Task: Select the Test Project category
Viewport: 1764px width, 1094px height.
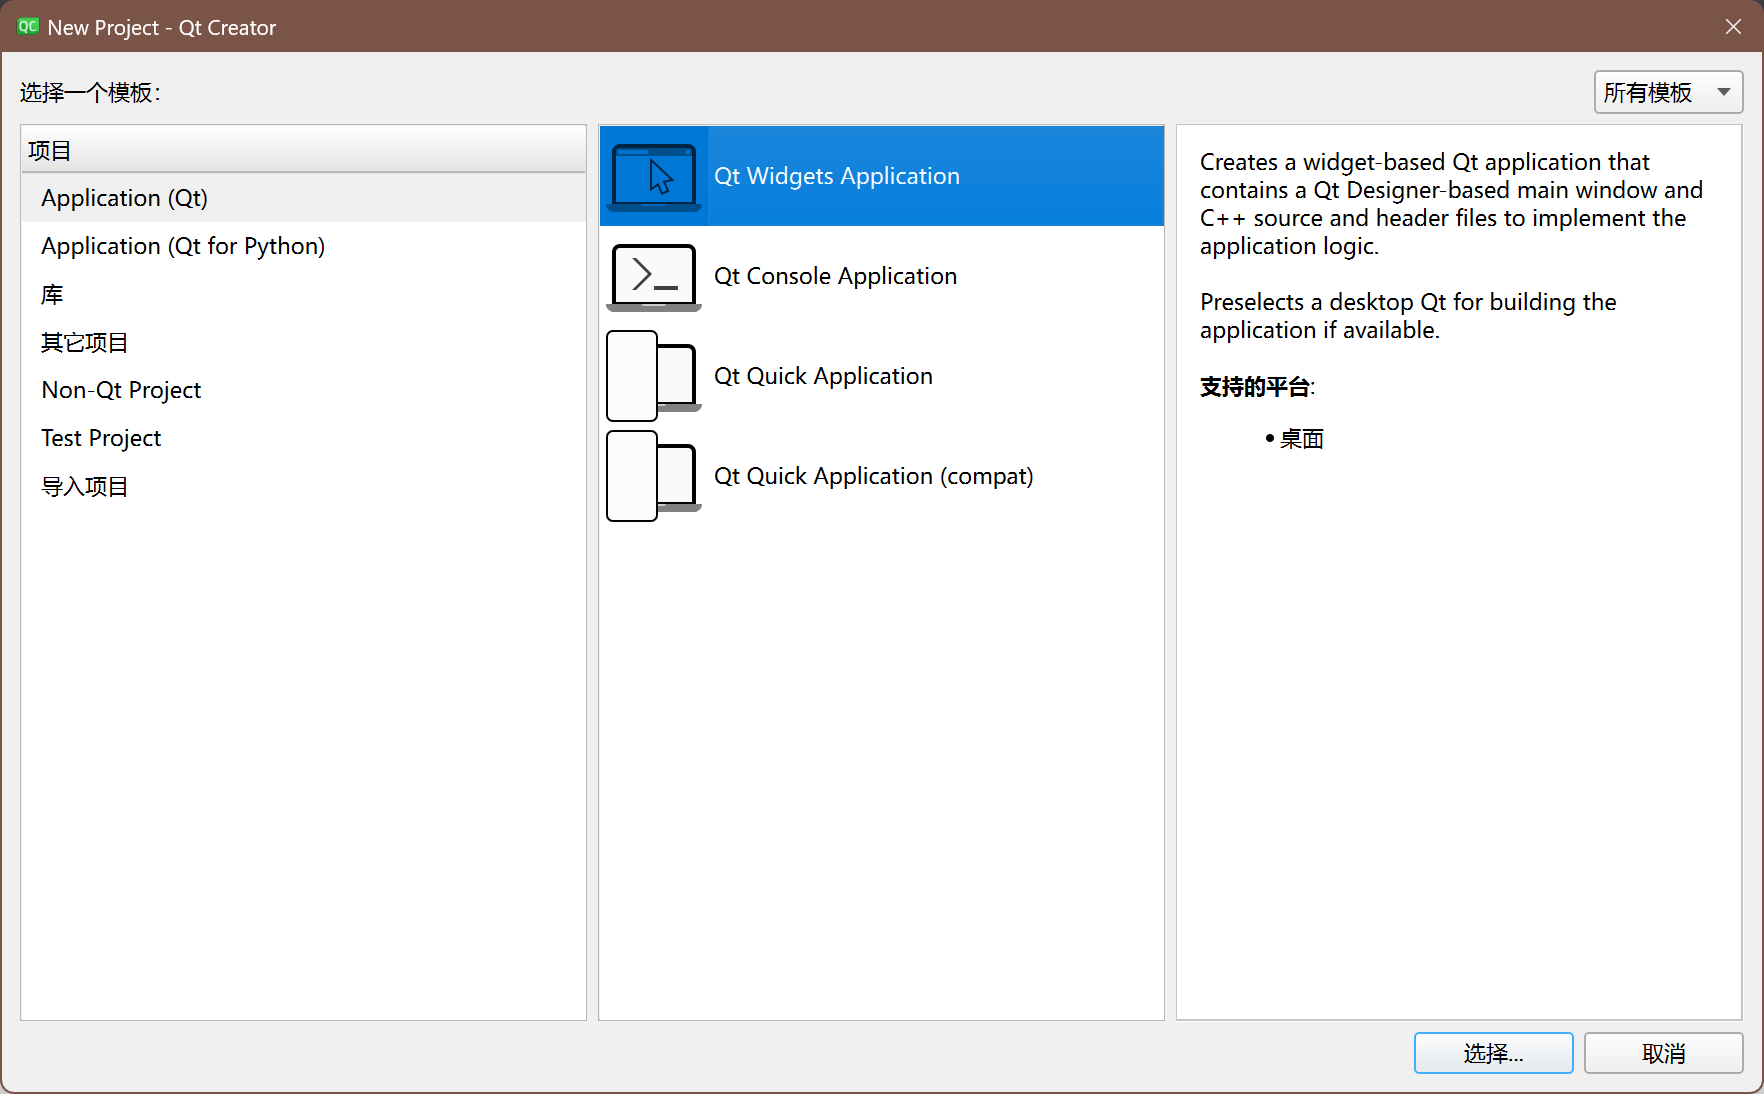Action: pyautogui.click(x=304, y=438)
